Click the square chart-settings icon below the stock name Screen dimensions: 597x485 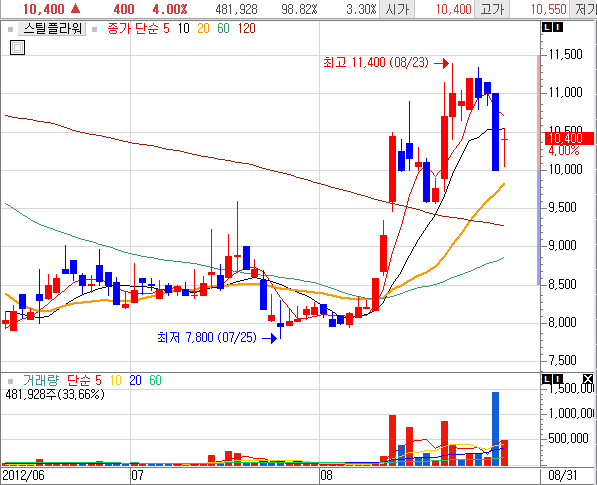(x=17, y=48)
